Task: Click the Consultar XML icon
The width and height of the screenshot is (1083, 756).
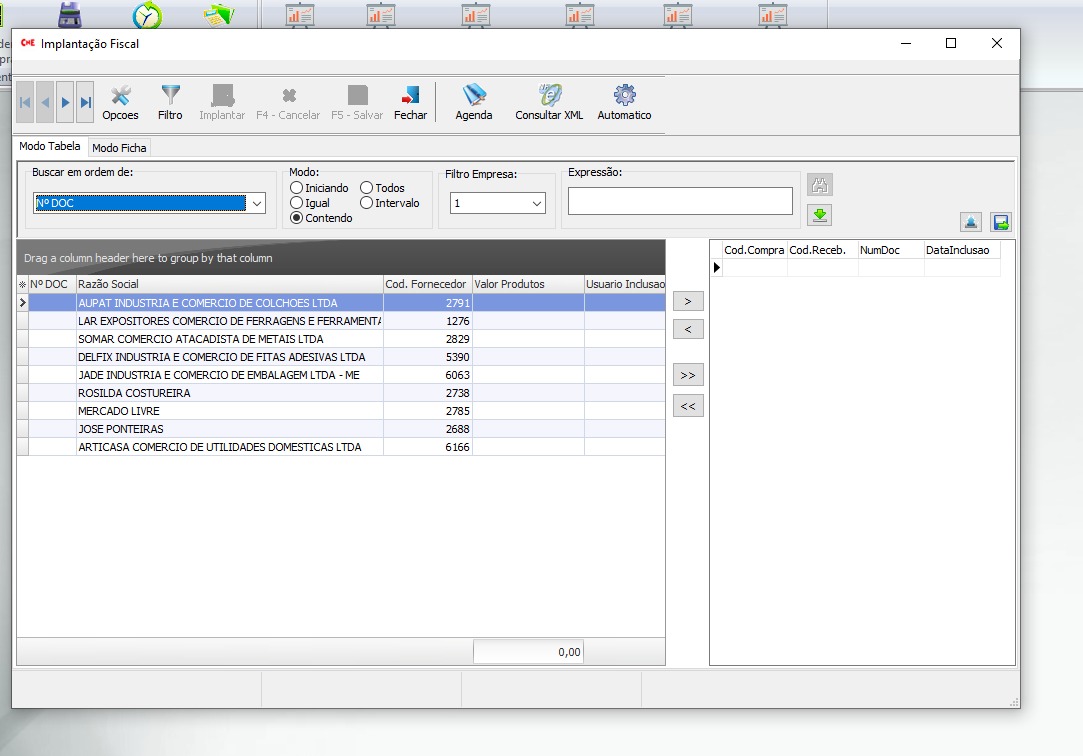Action: (x=549, y=97)
